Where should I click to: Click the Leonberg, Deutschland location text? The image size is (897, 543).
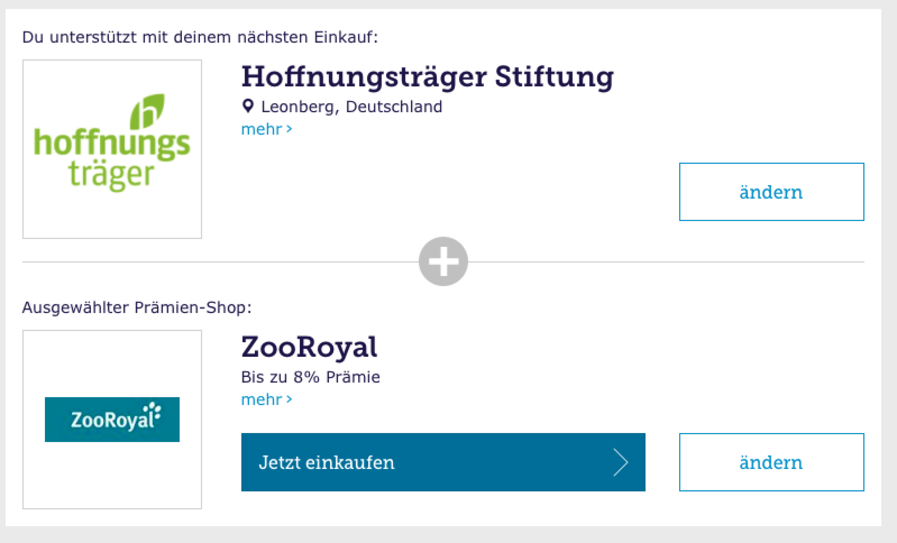351,107
